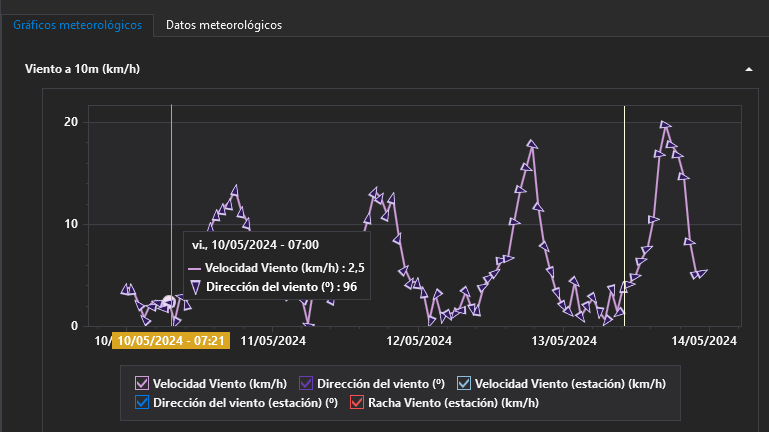
Task: Click the highest wind direction marker near 20 km/h
Action: point(665,125)
